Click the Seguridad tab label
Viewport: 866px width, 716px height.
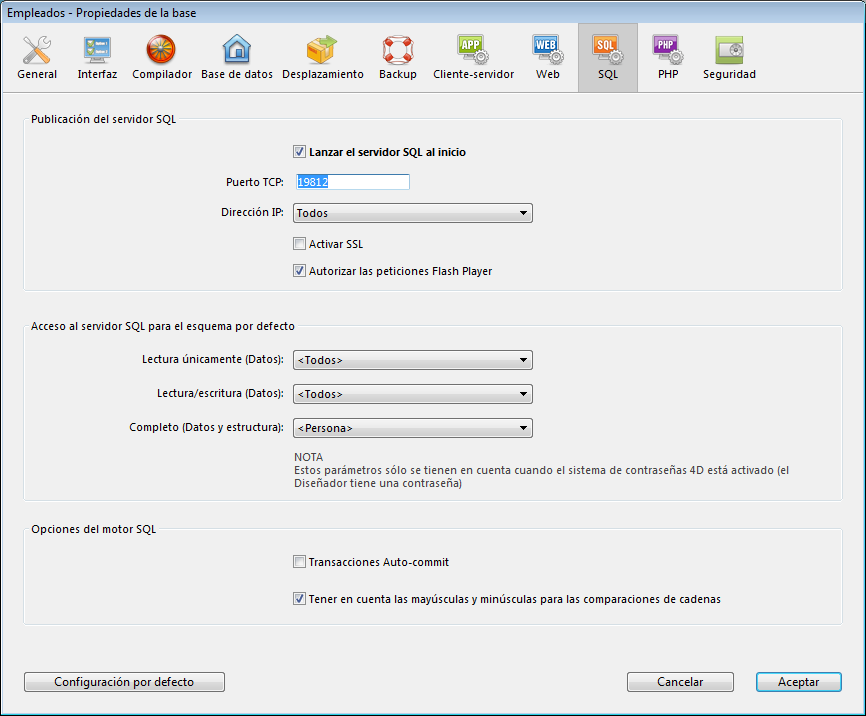[729, 74]
